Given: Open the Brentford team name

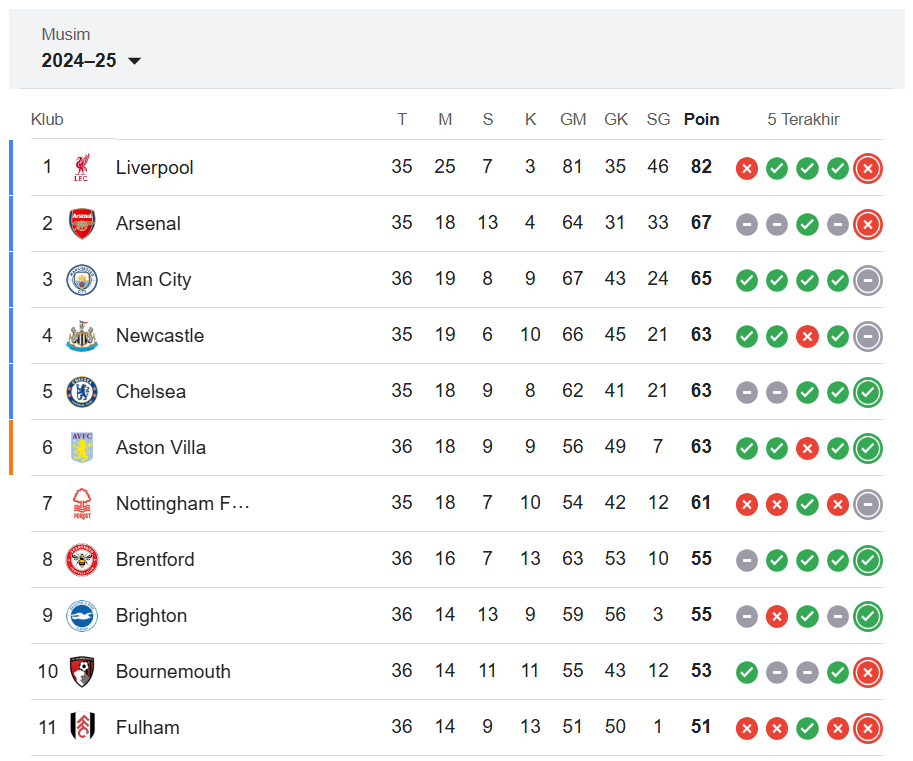Looking at the screenshot, I should pos(155,560).
